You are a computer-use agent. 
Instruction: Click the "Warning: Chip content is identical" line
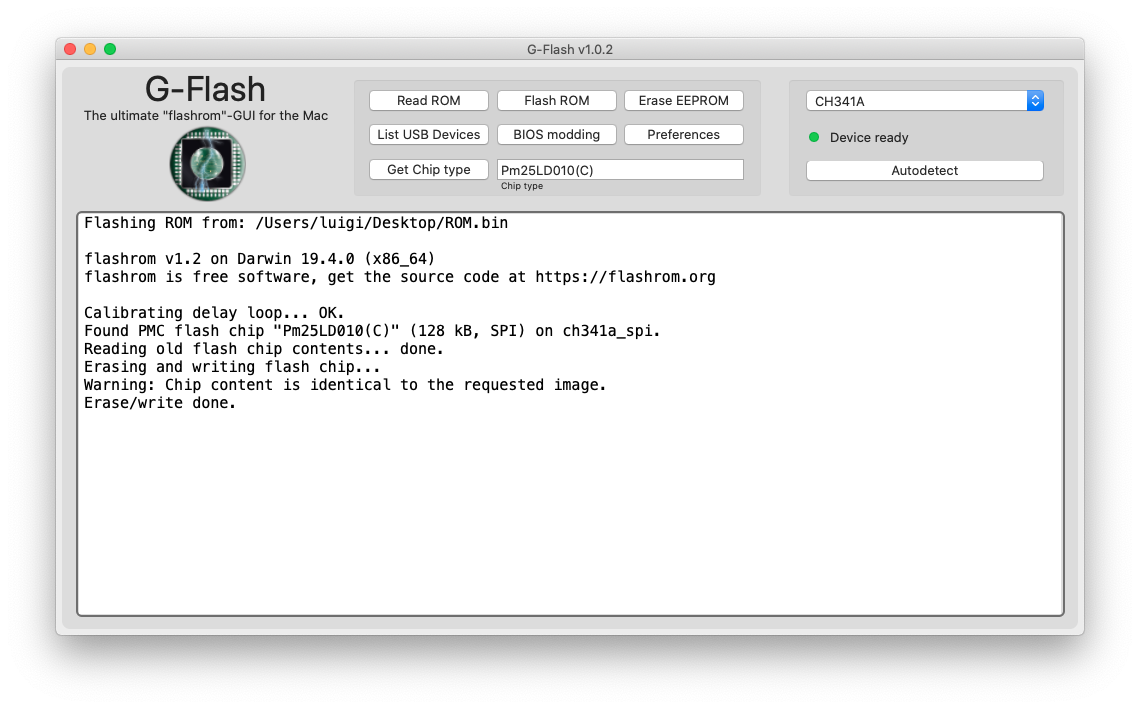pos(345,385)
